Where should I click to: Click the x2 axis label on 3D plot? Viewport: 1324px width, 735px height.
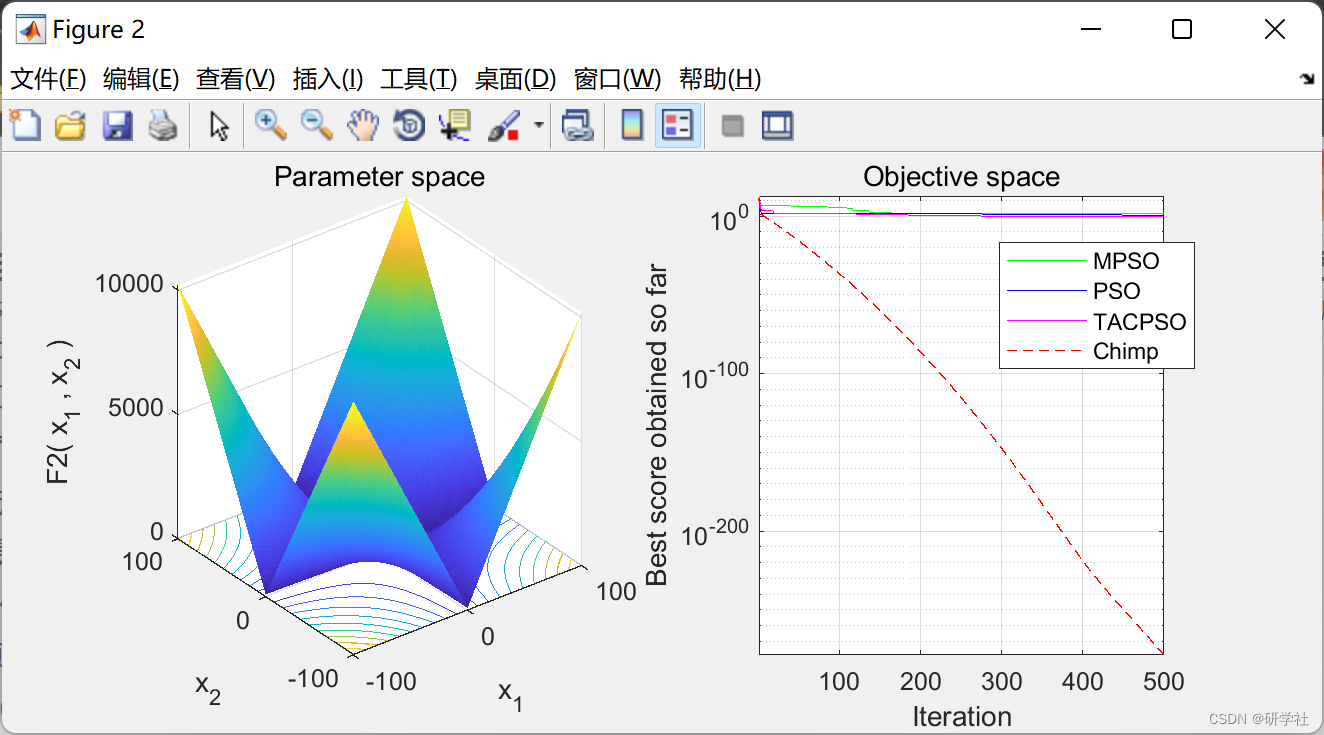point(207,689)
